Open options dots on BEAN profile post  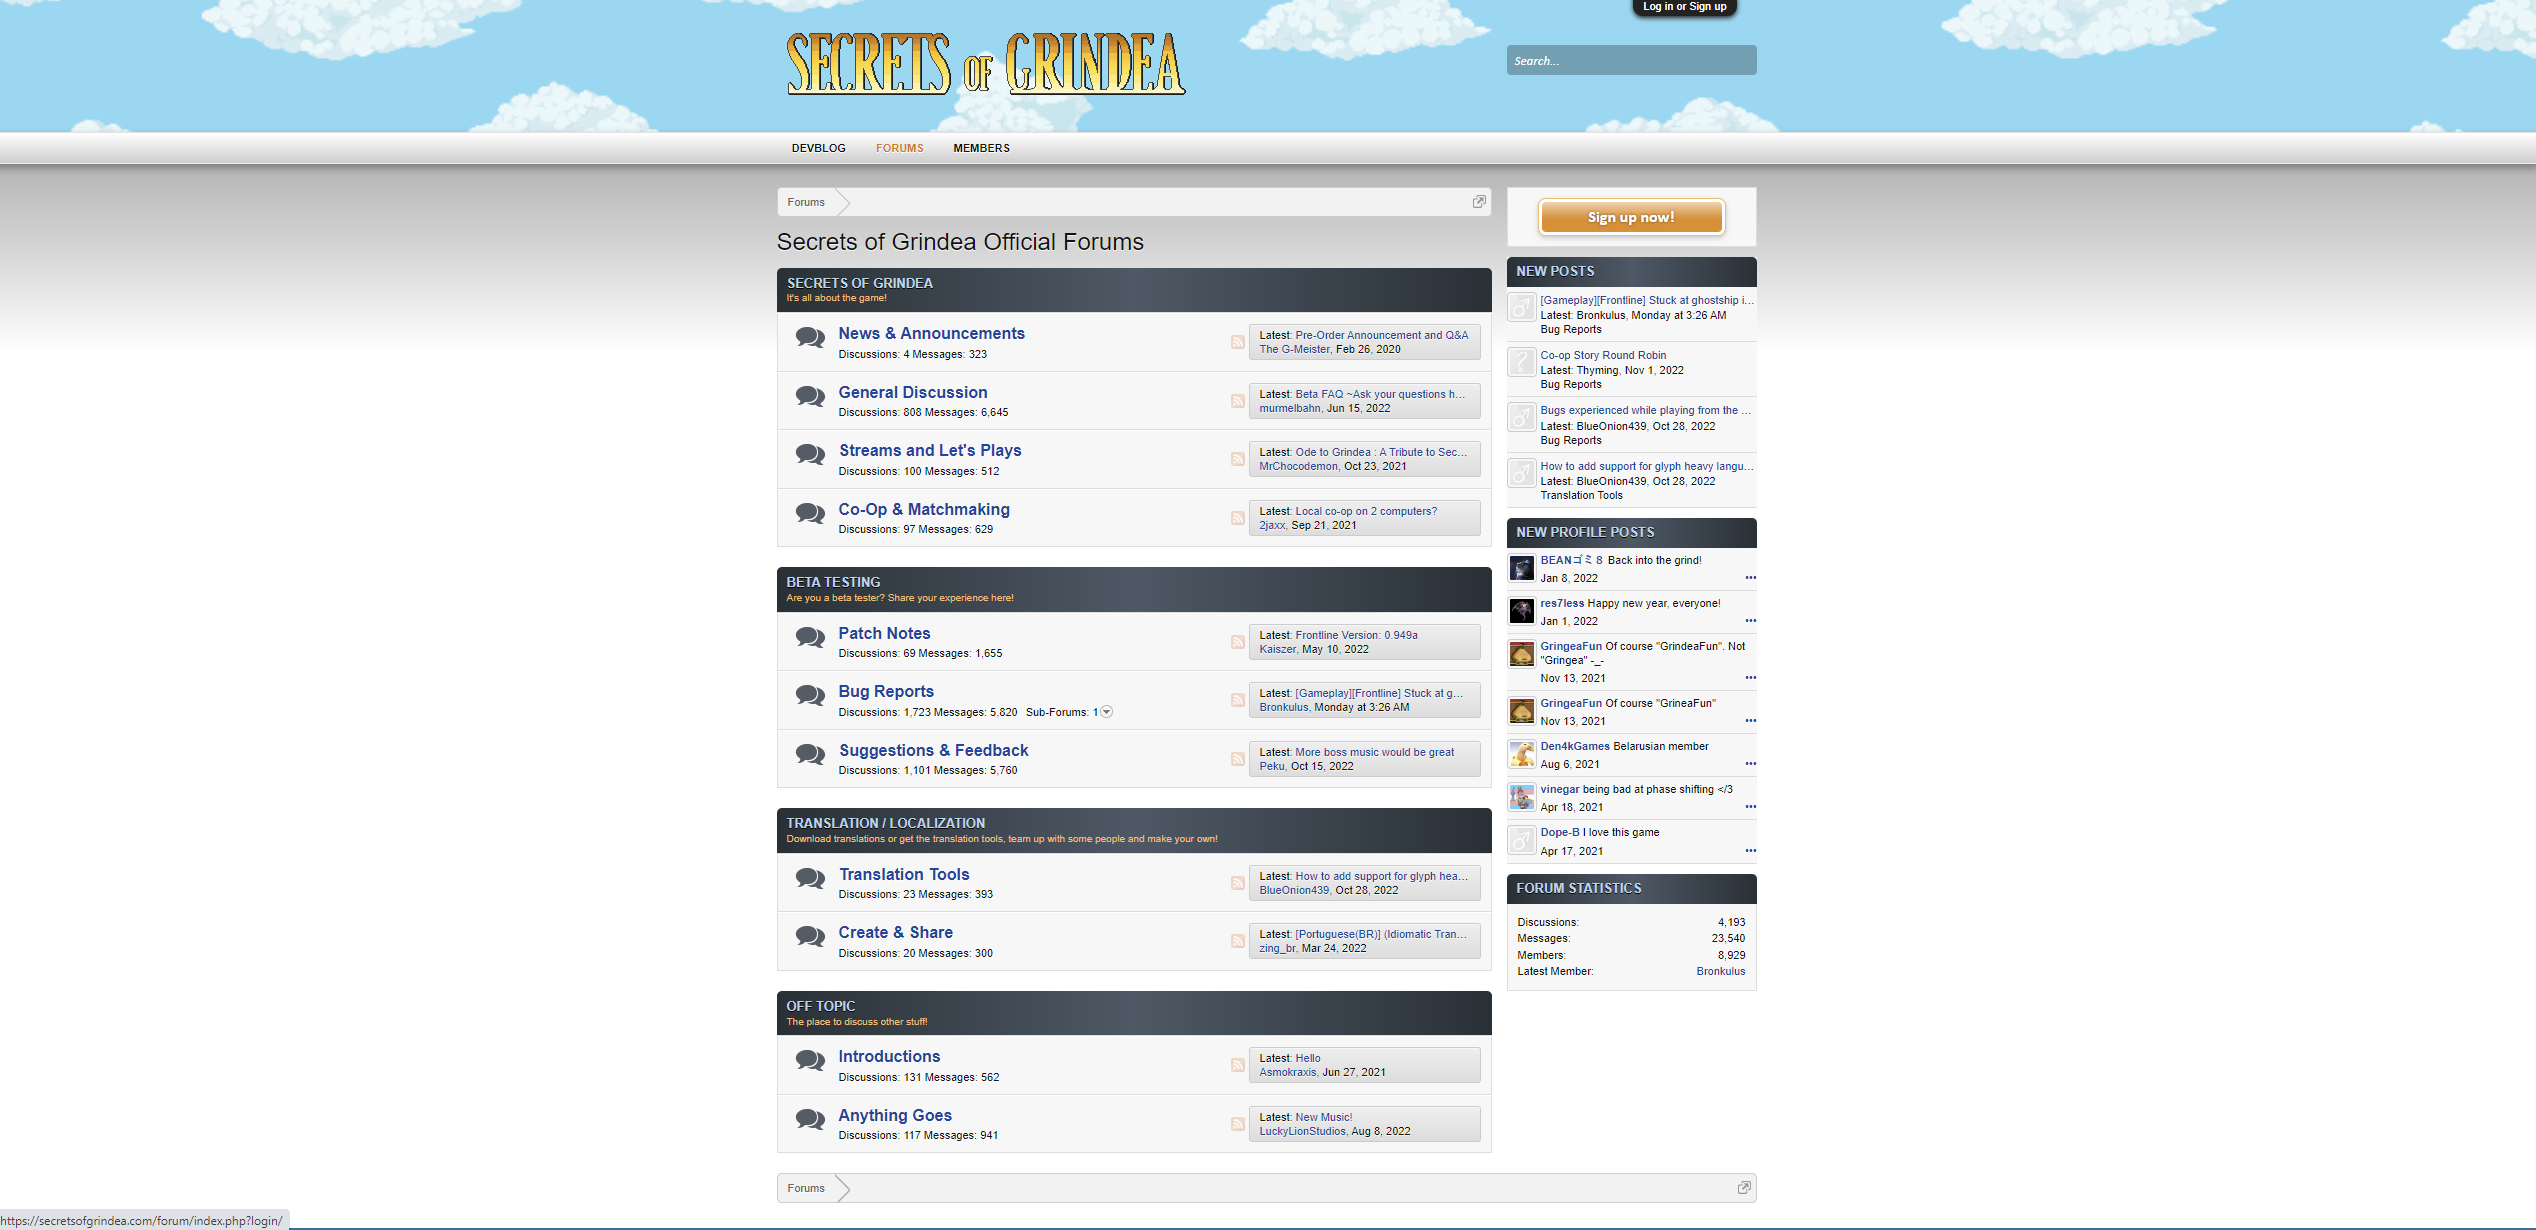tap(1750, 578)
